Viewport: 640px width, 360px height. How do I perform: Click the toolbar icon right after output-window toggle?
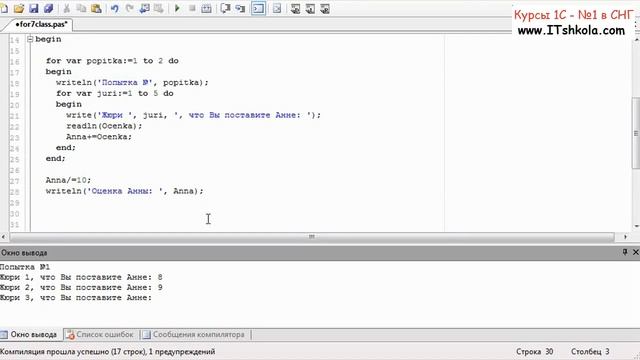[x=277, y=9]
